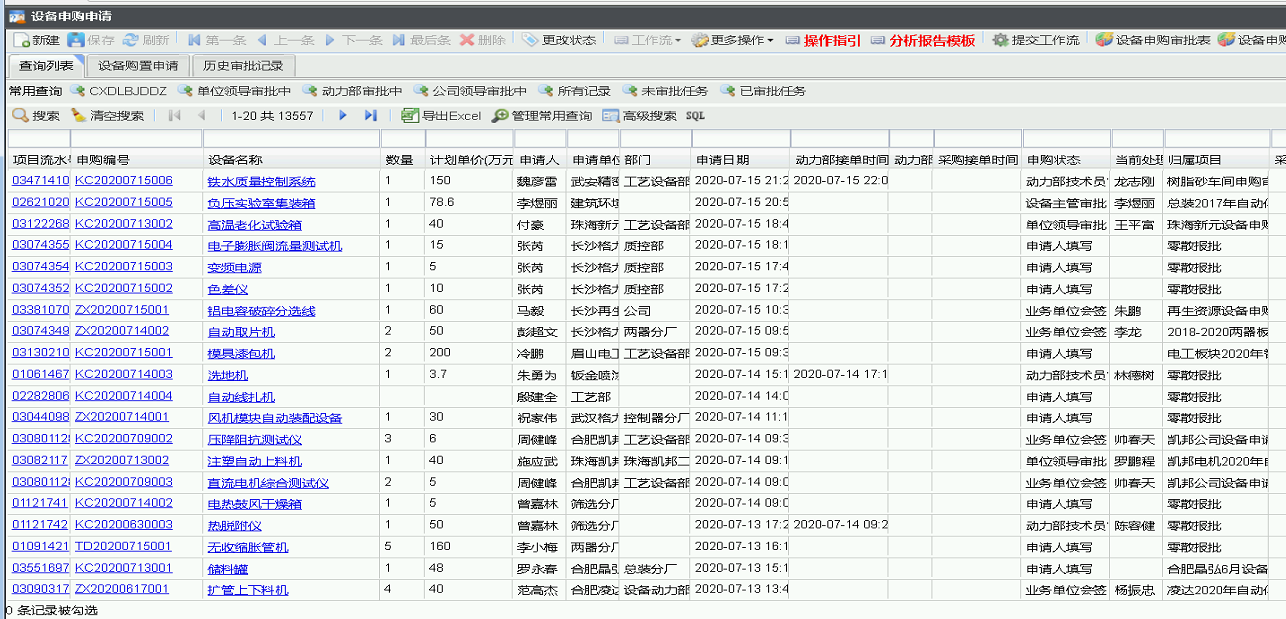The width and height of the screenshot is (1286, 619).
Task: Click the SQL button
Action: tap(696, 116)
